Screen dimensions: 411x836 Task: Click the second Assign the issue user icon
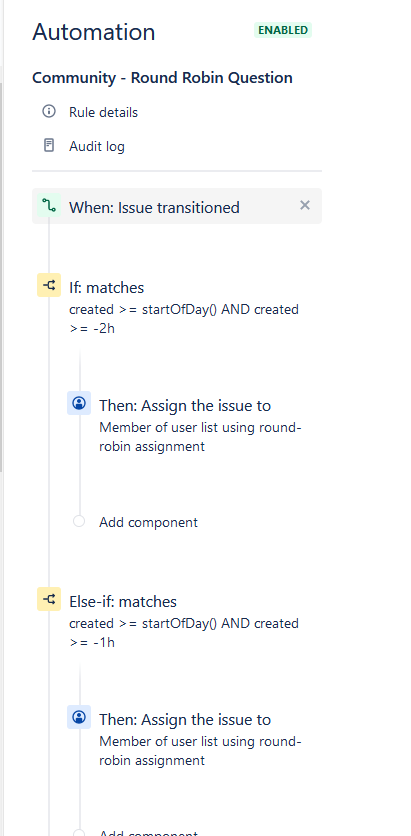tap(79, 717)
